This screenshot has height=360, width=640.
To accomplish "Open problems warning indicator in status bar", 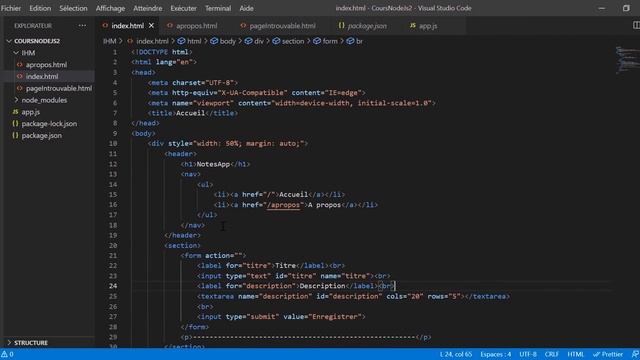I will pos(7,354).
